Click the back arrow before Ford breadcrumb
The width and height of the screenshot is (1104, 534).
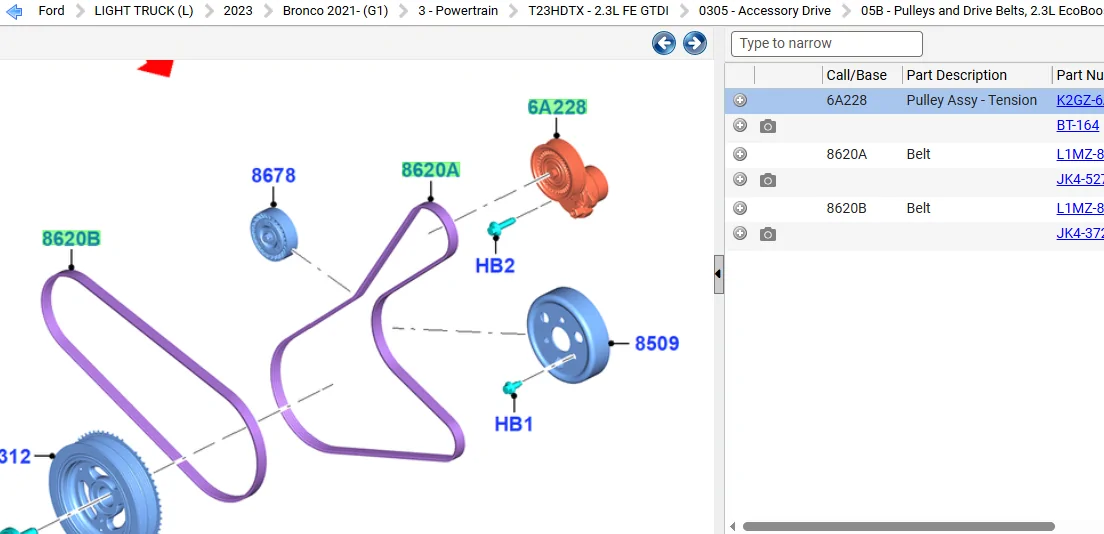coord(14,11)
